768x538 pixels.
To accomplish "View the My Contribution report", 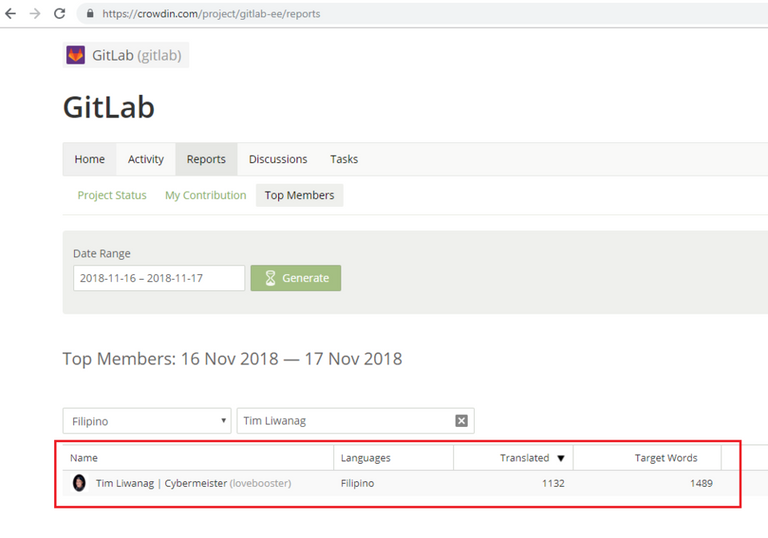I will (206, 196).
